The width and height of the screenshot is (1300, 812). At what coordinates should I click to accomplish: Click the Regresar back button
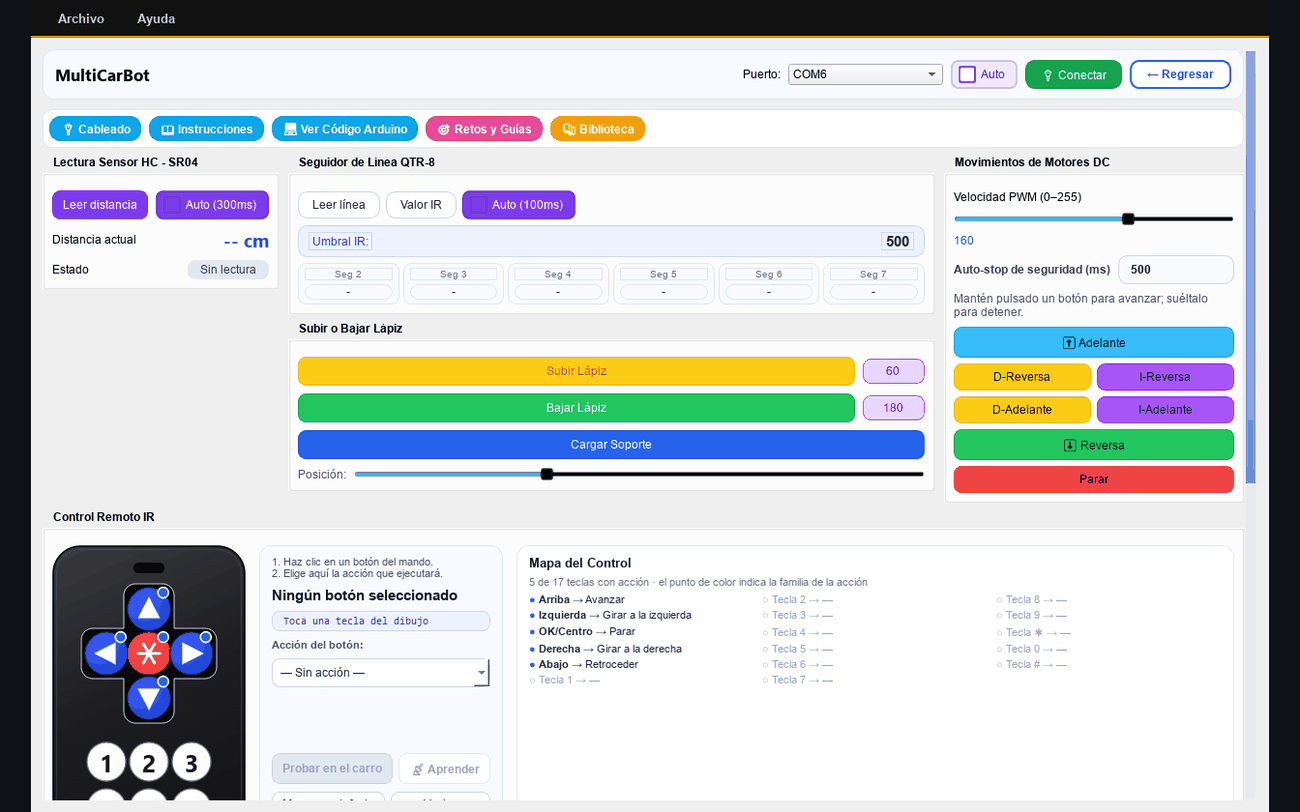[x=1180, y=75]
